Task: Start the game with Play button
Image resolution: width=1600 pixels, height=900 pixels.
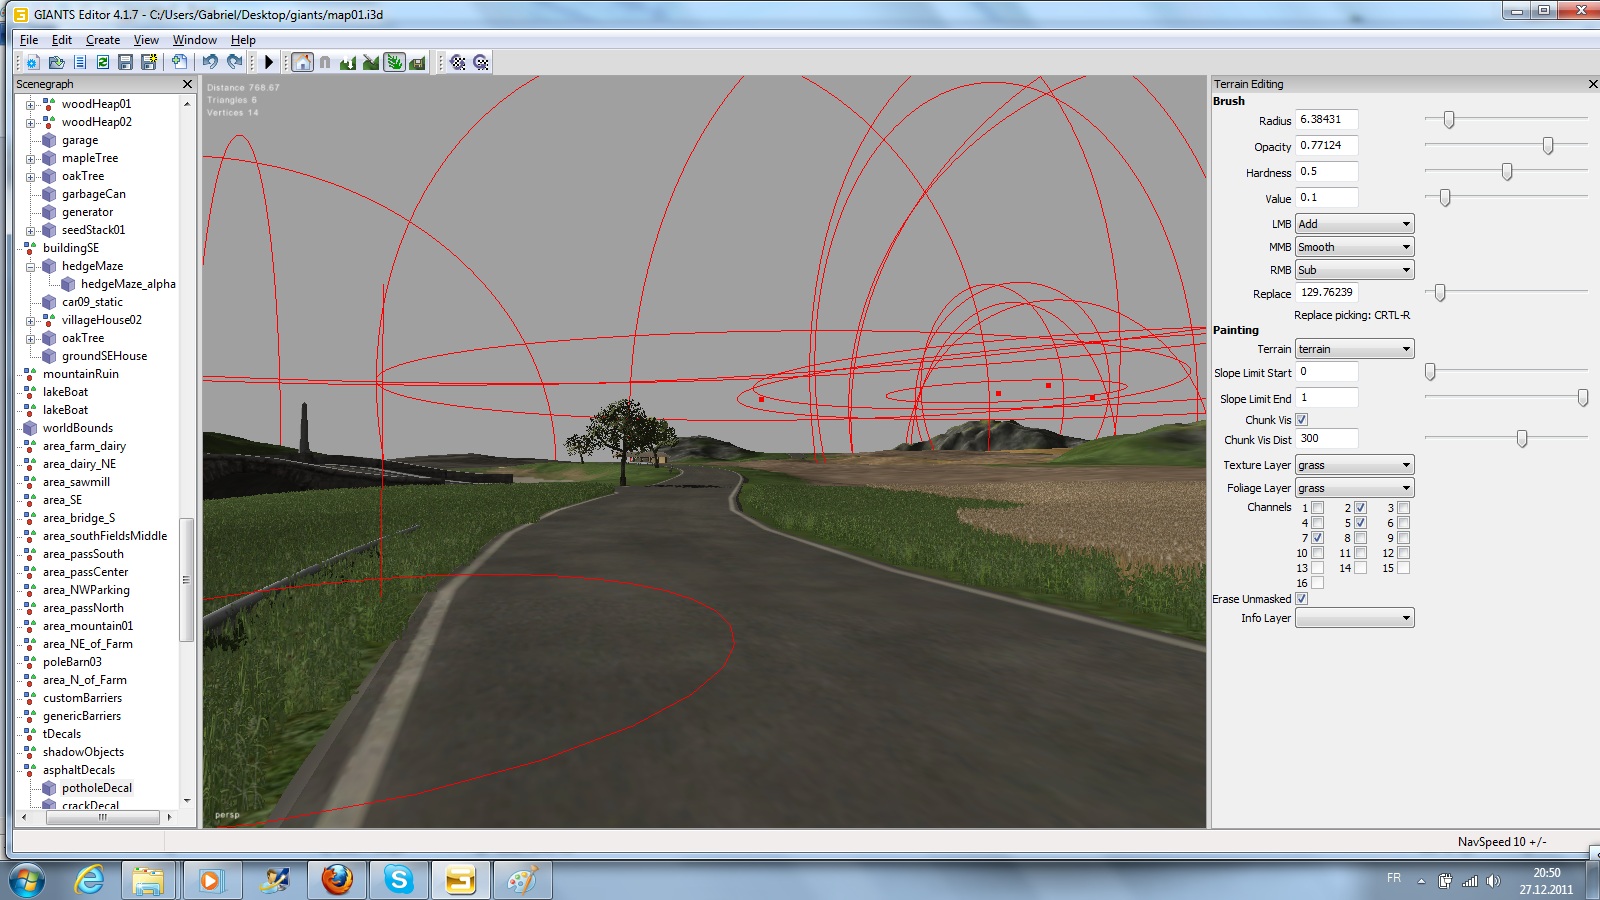Action: pyautogui.click(x=269, y=62)
